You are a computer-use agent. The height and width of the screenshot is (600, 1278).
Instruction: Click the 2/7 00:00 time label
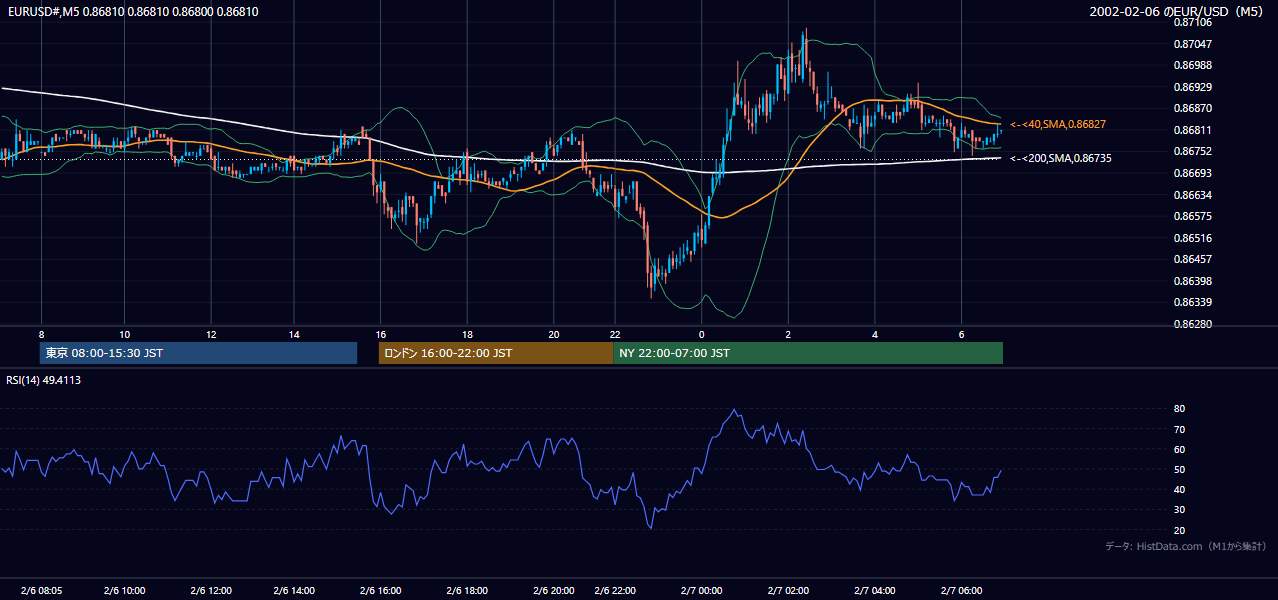point(701,591)
